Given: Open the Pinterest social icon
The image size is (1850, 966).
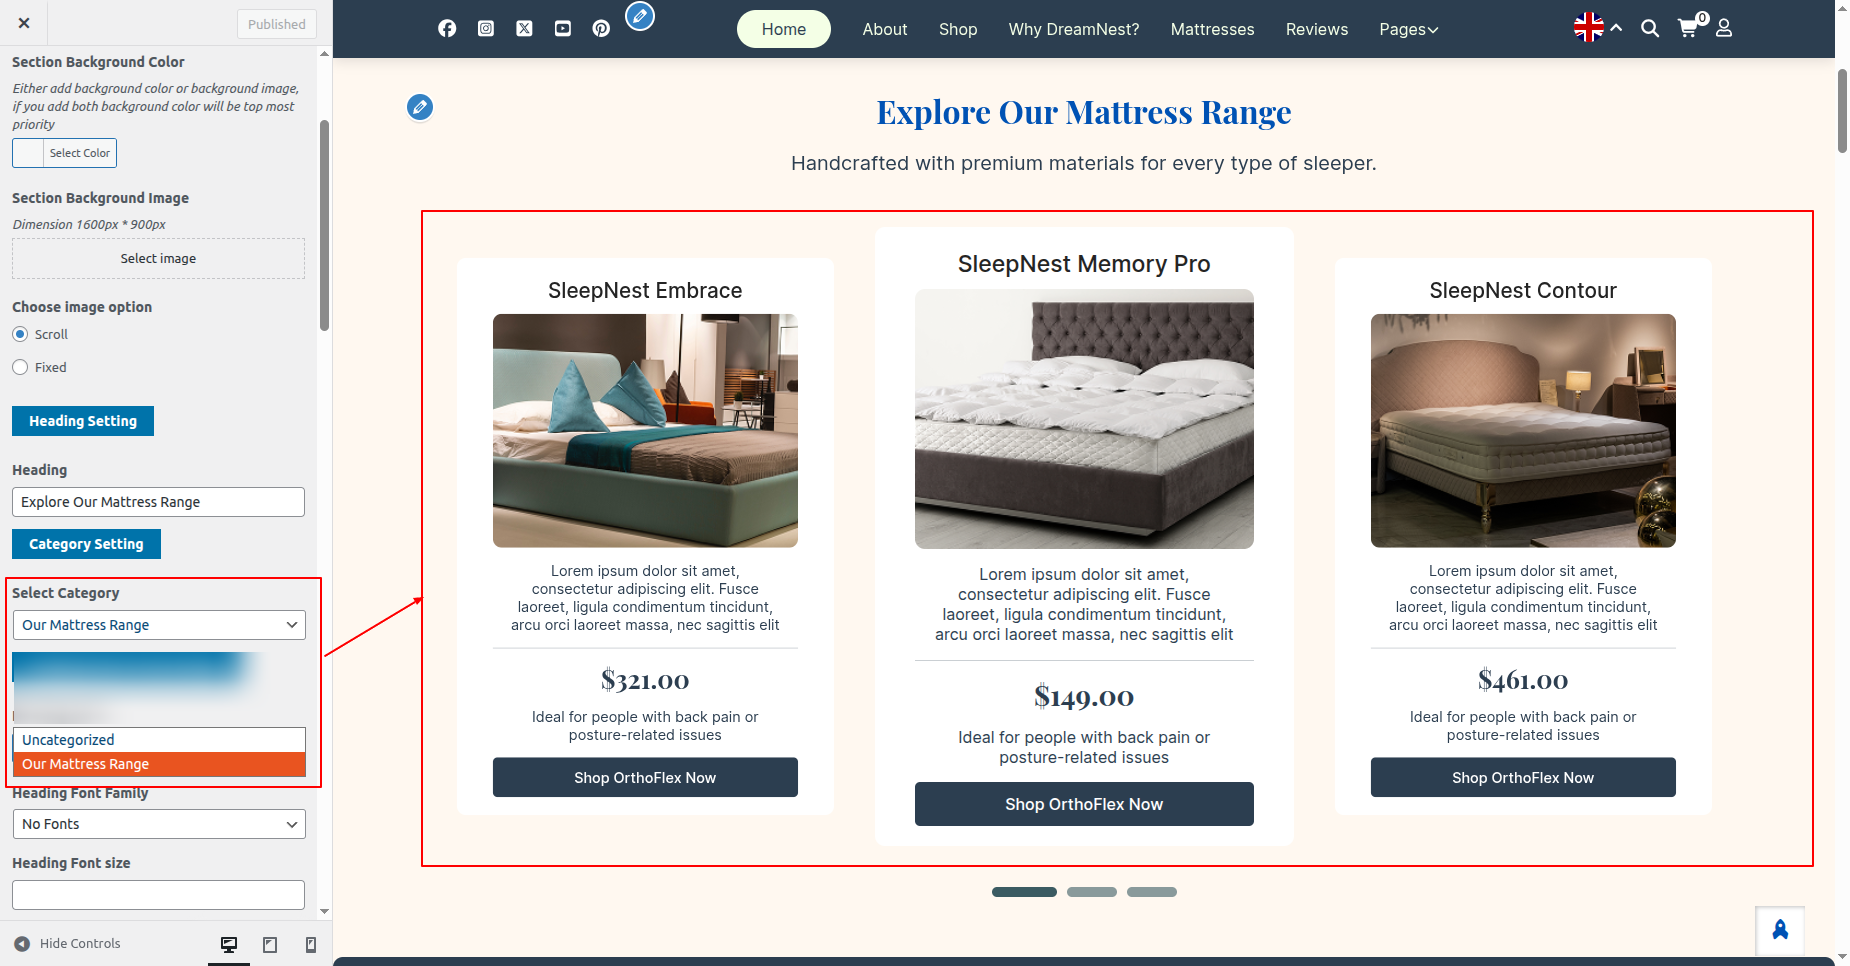Looking at the screenshot, I should click(x=601, y=29).
